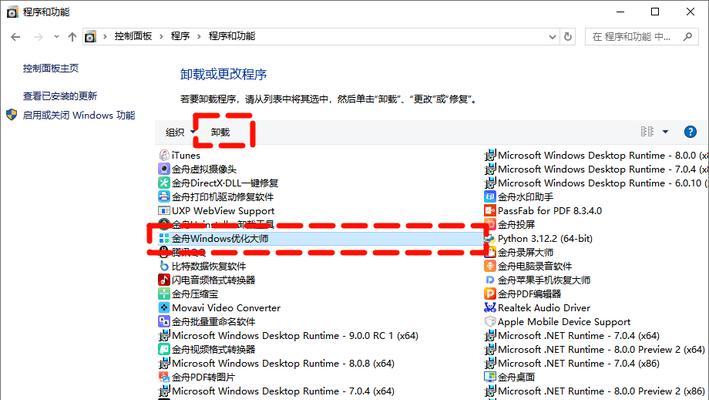The width and height of the screenshot is (709, 400).
Task: Select the Realtek Audio Driver icon
Action: click(490, 308)
